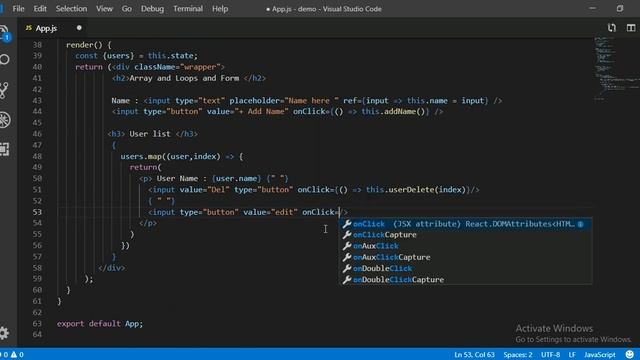Choose the onClick autocomplete suggestion

point(465,224)
